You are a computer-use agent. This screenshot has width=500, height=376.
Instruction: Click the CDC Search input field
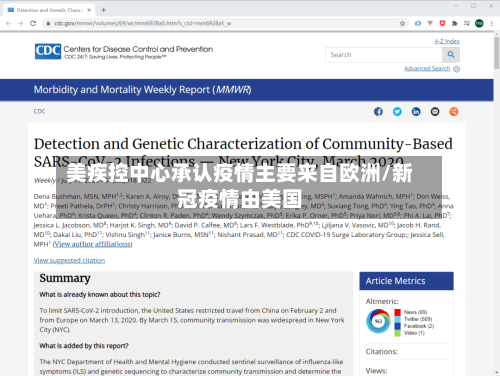384,55
